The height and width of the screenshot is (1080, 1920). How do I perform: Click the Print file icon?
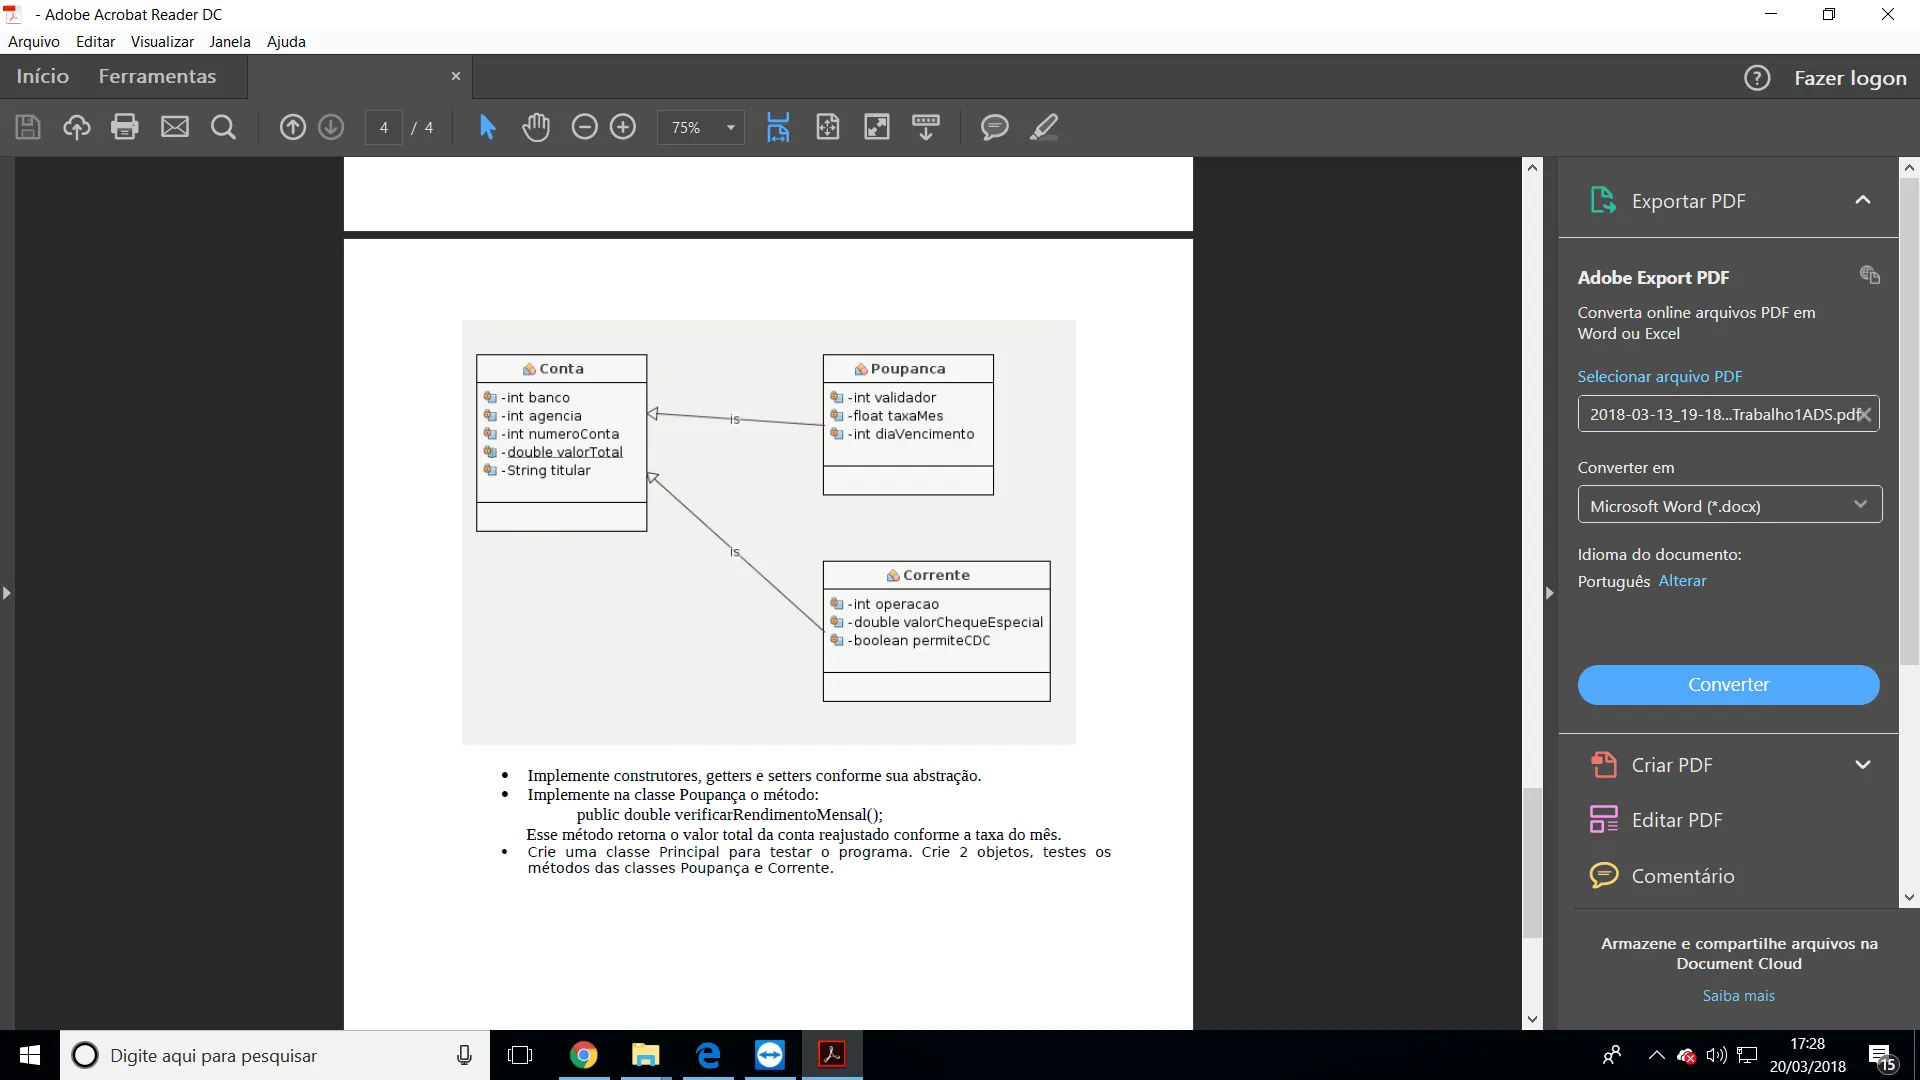[125, 127]
